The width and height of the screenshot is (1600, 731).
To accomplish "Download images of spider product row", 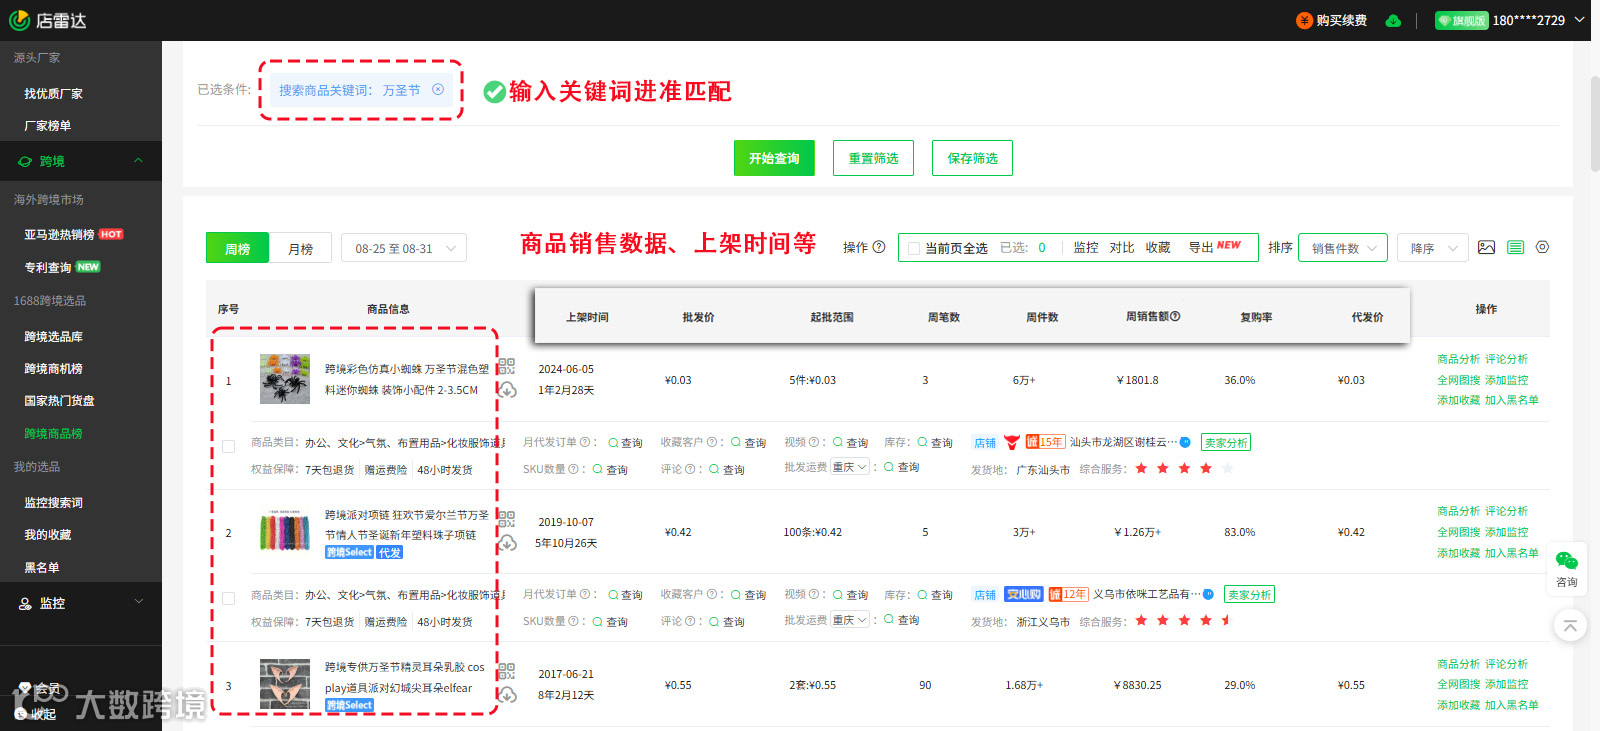I will (x=507, y=389).
